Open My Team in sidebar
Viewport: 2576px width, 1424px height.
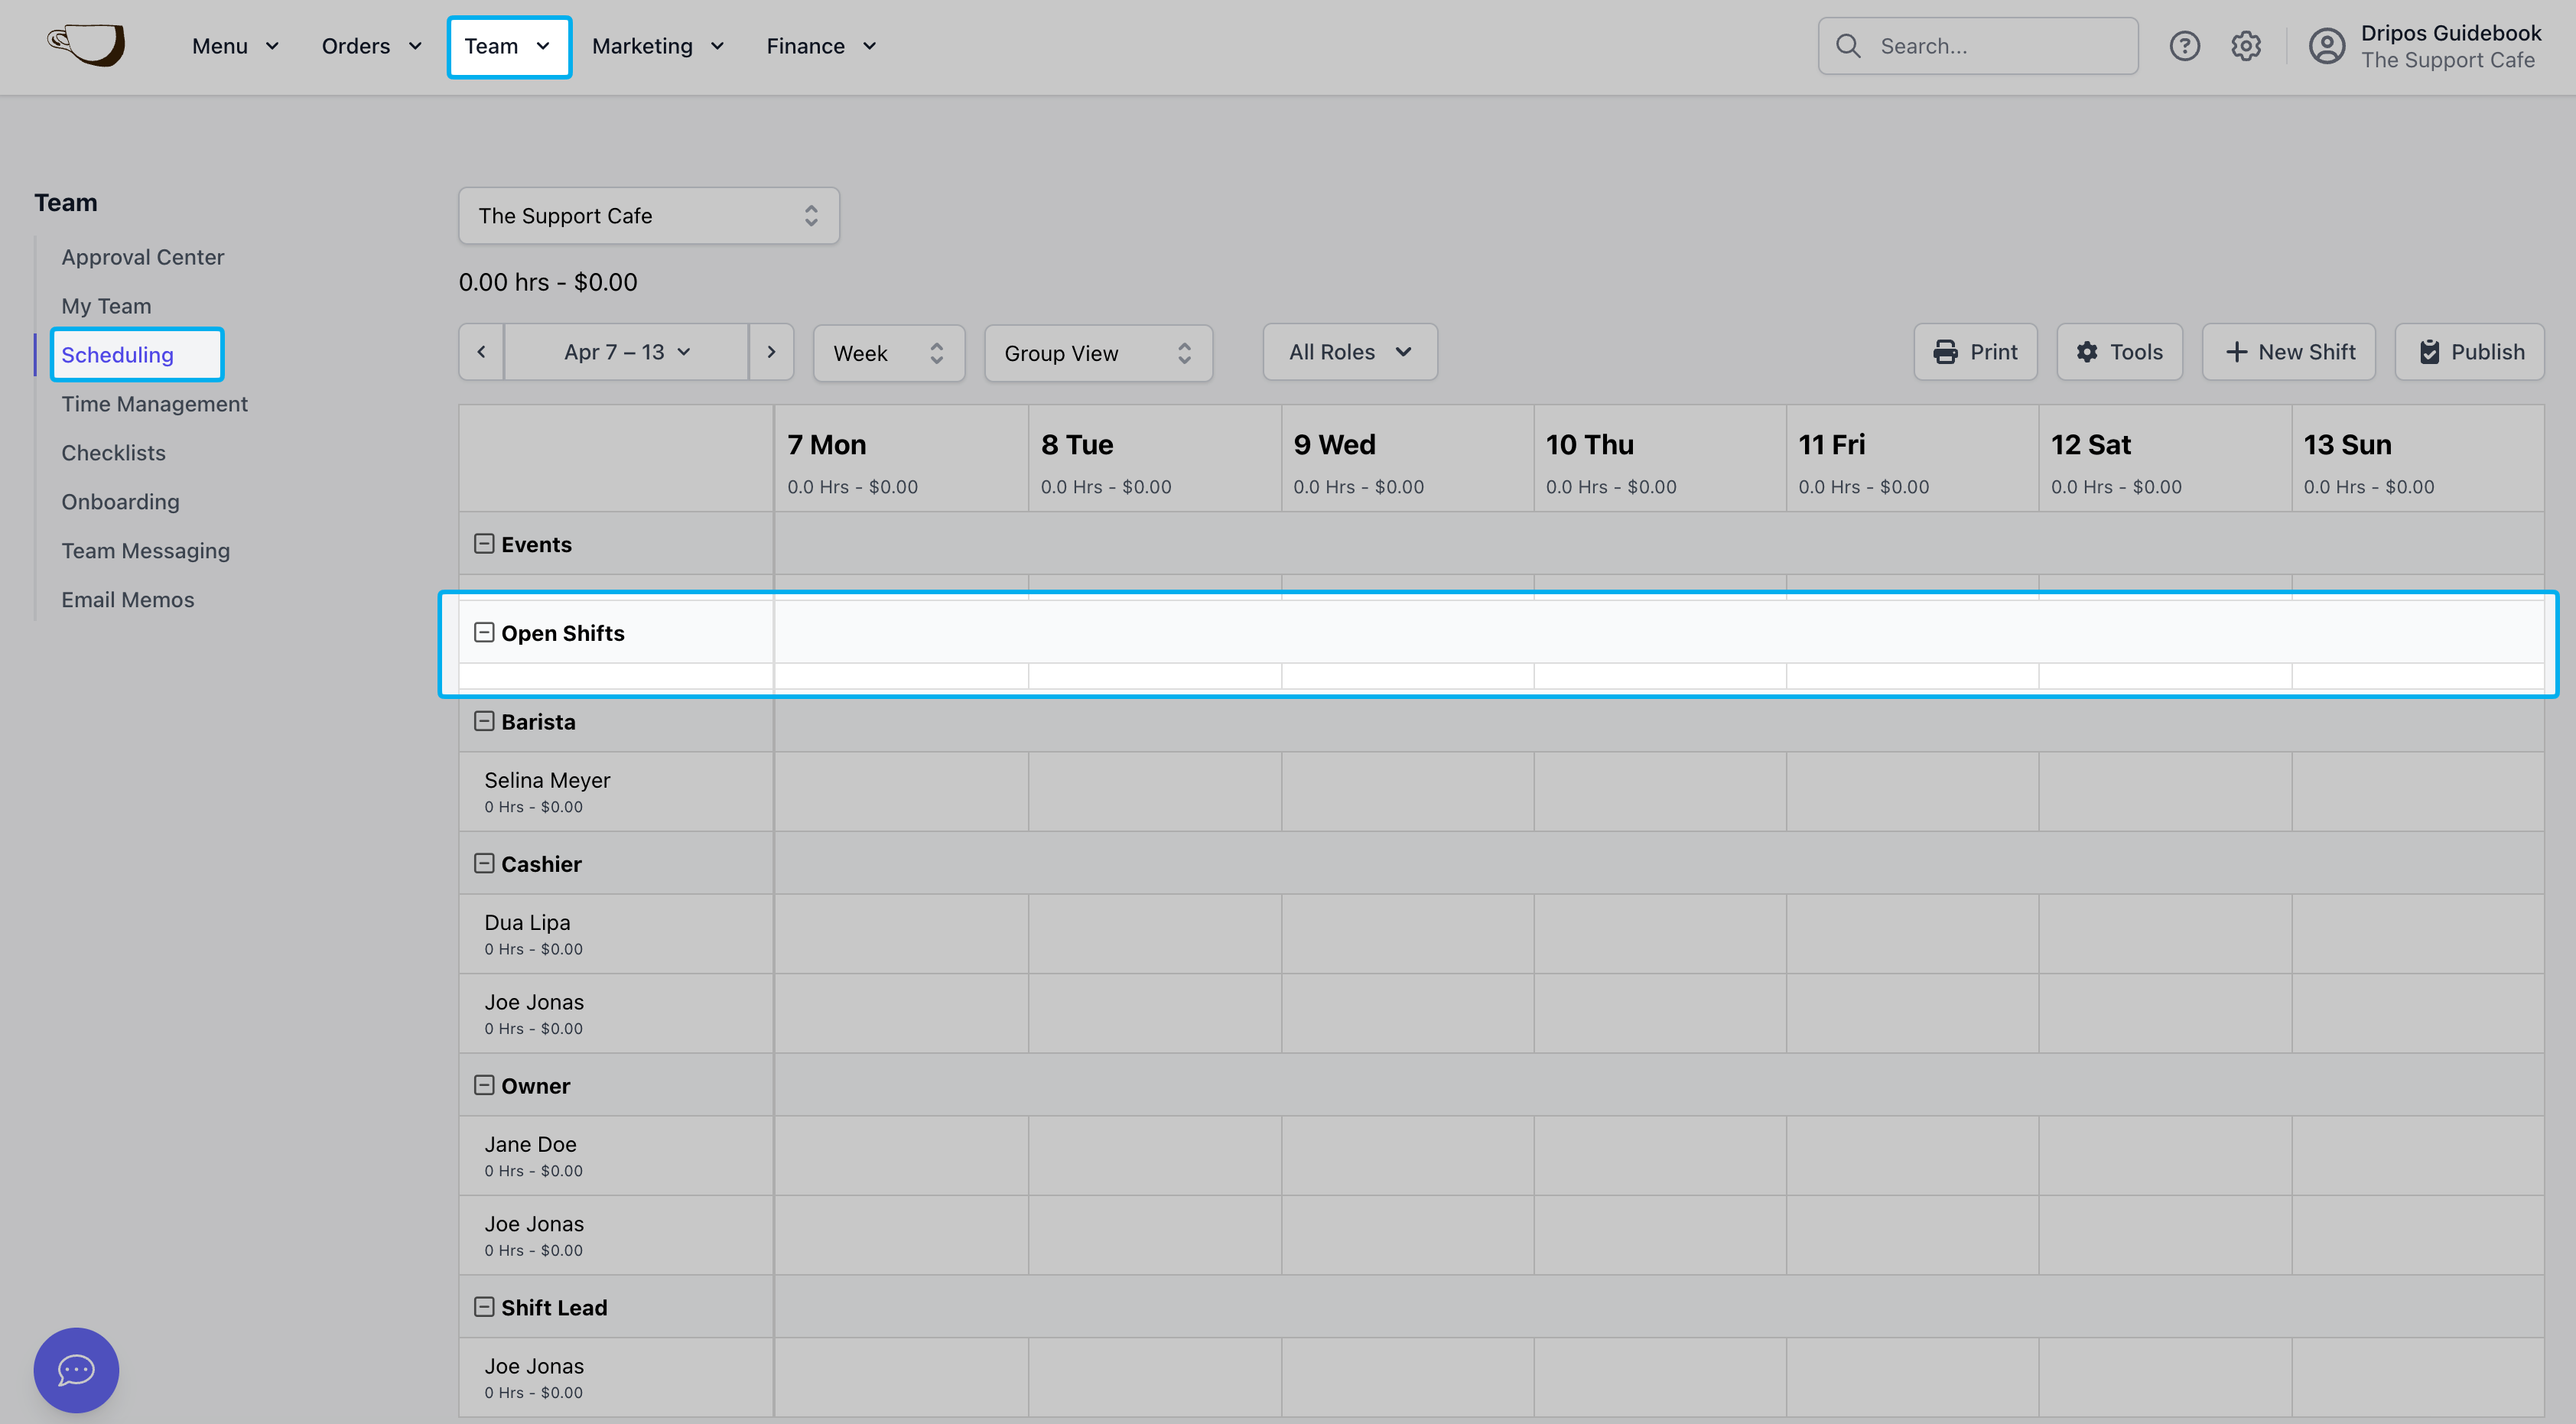(x=107, y=306)
